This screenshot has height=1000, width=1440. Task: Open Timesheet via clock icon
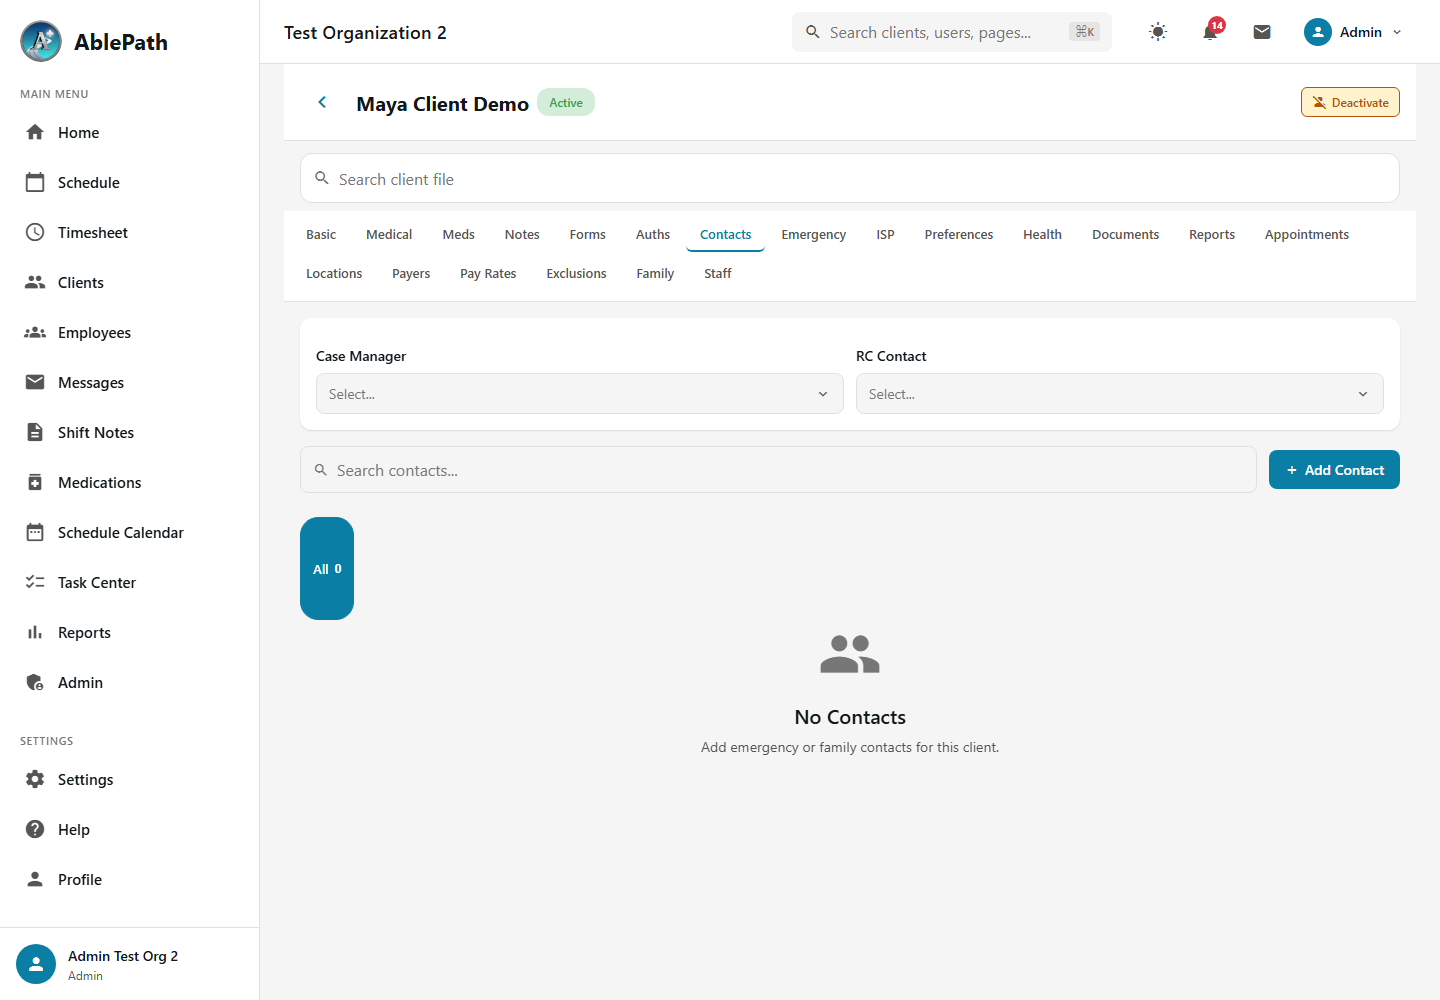click(35, 232)
